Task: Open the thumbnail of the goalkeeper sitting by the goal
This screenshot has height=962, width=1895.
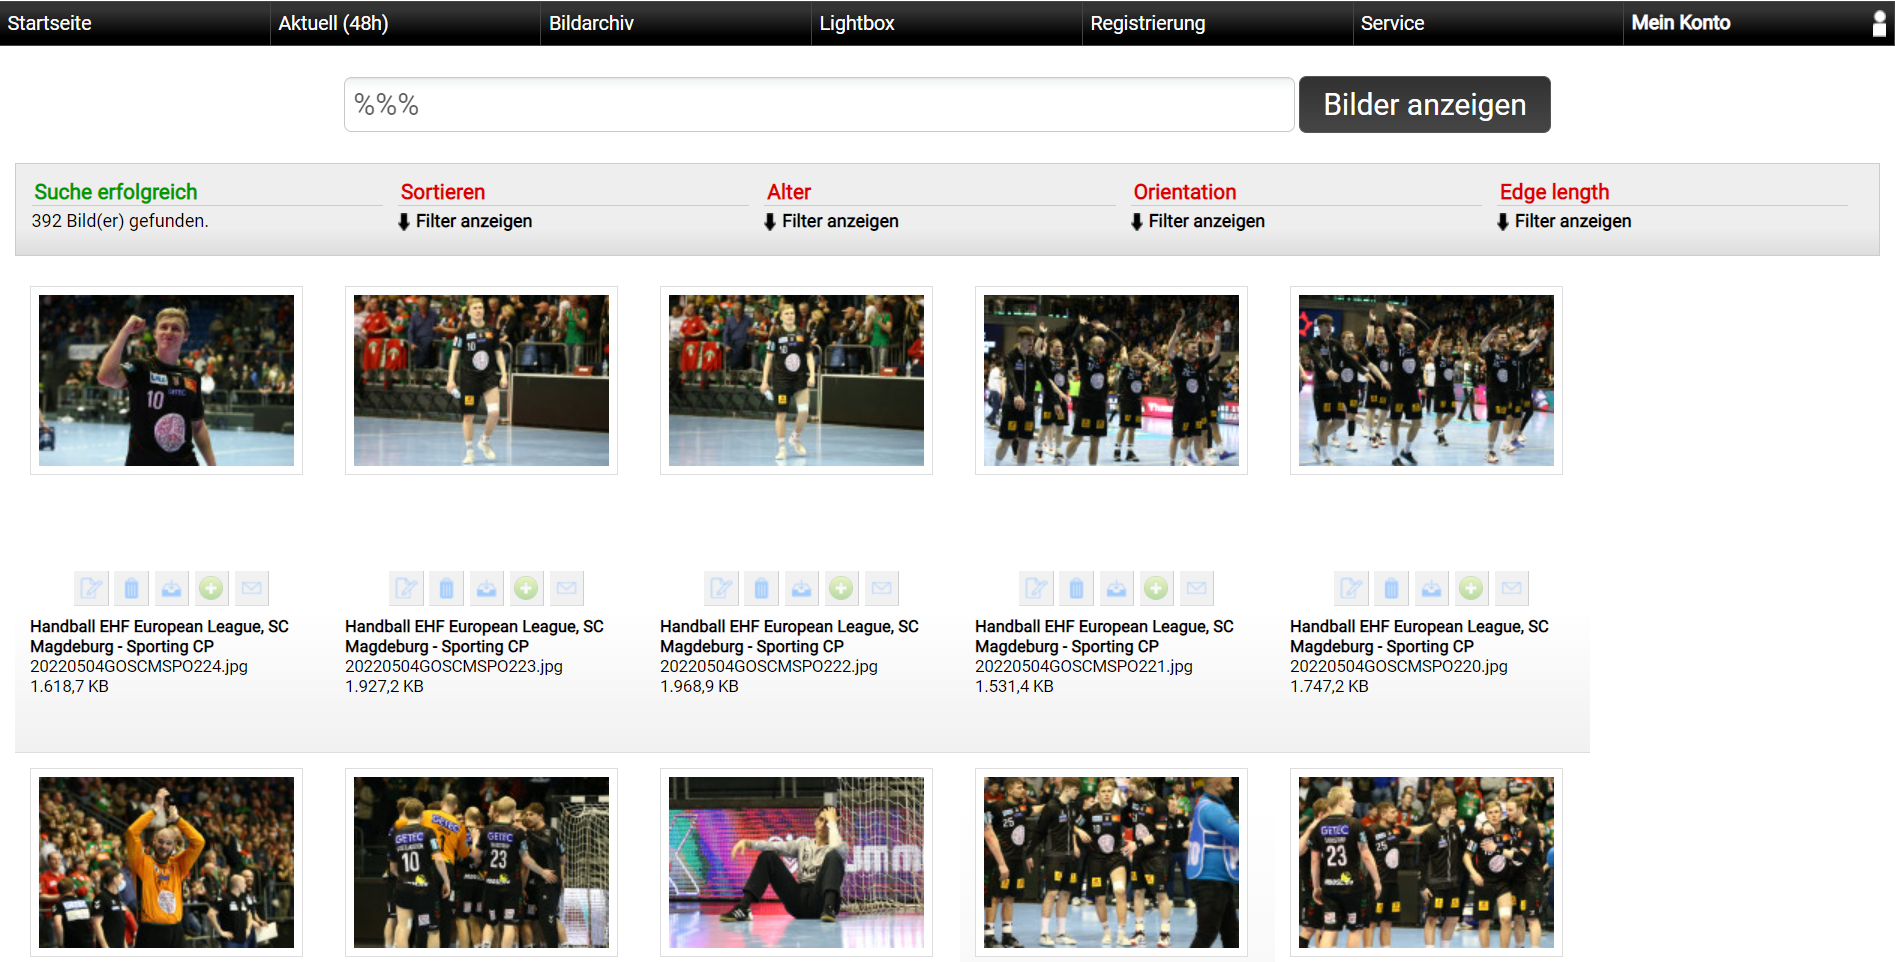Action: click(x=796, y=862)
